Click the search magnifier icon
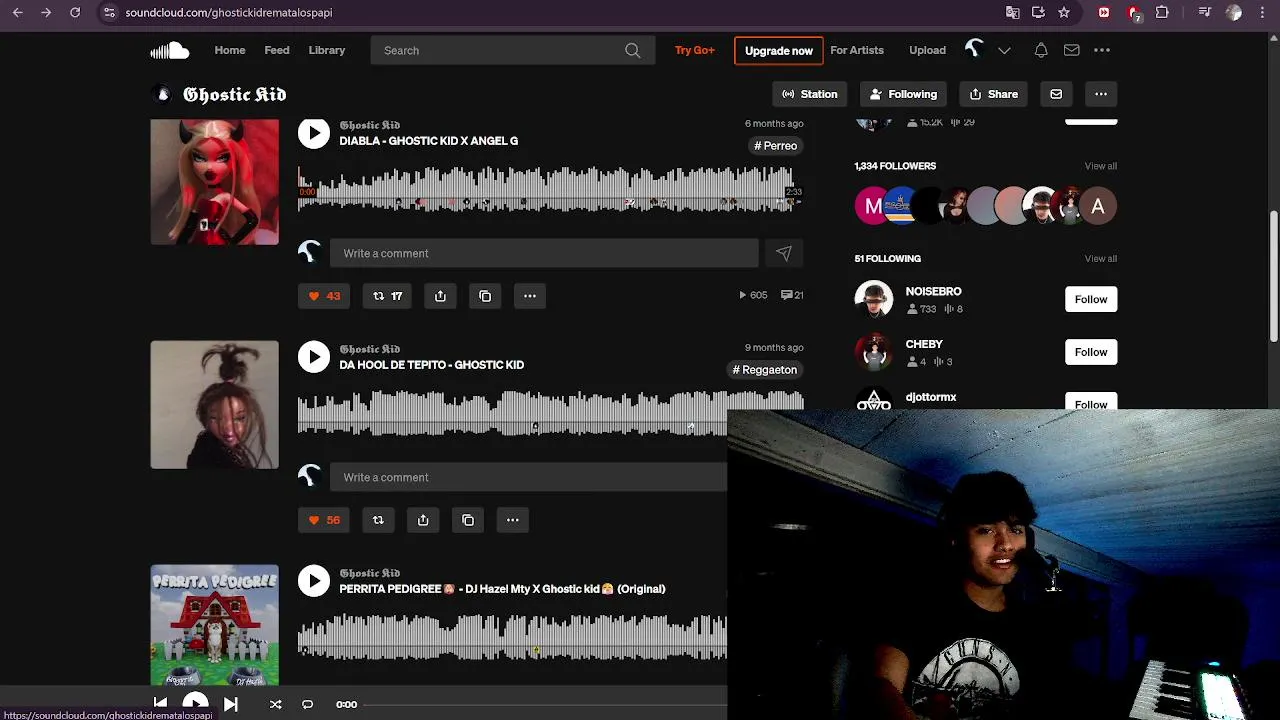Image resolution: width=1280 pixels, height=720 pixels. point(632,50)
